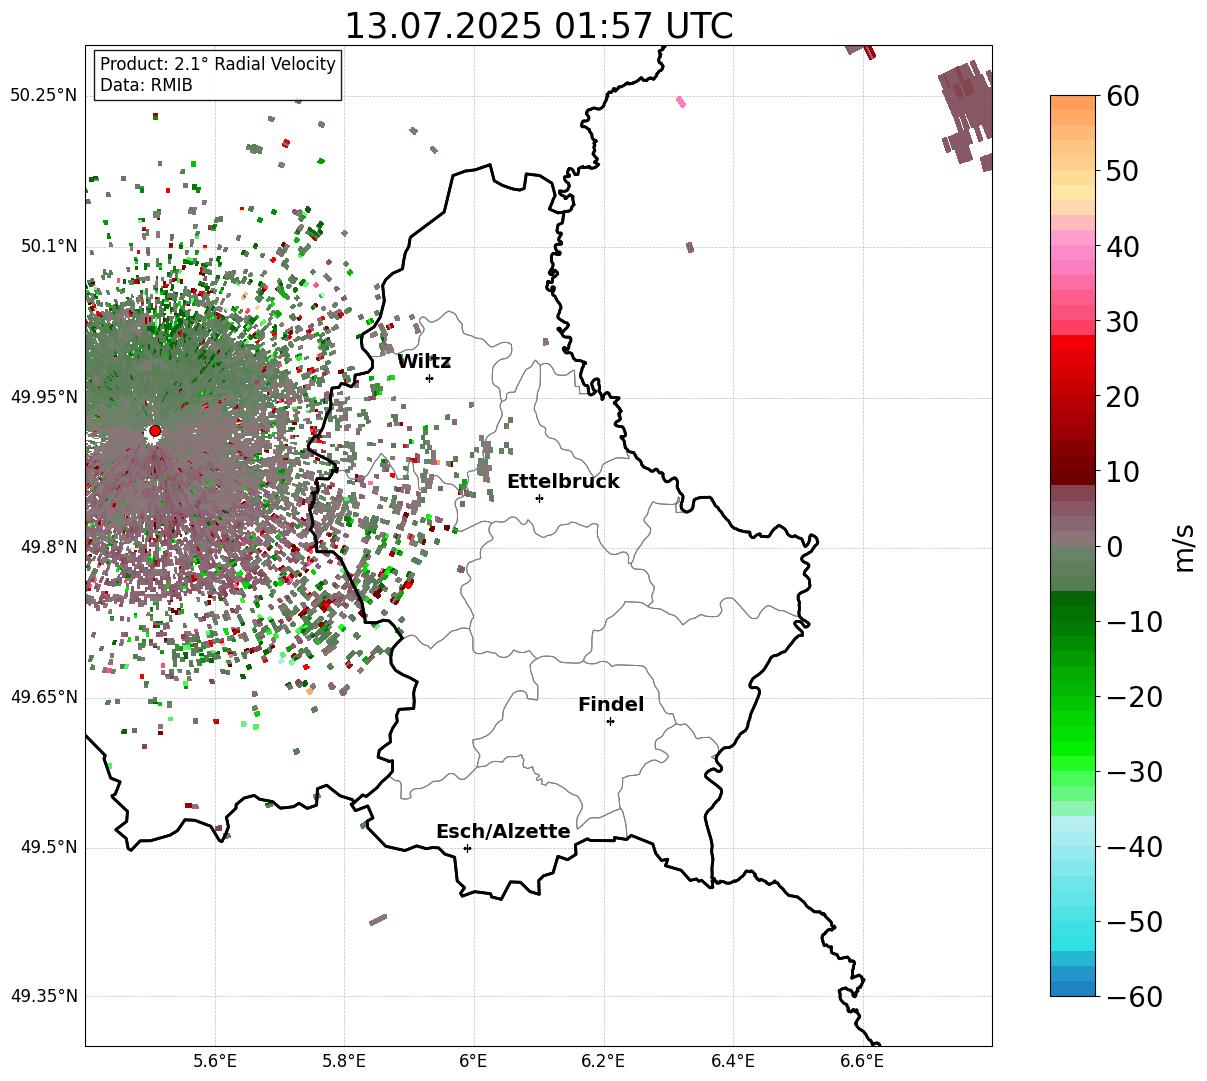The height and width of the screenshot is (1081, 1207).
Task: Click the colorbar 50 tick label
Action: pyautogui.click(x=1121, y=171)
